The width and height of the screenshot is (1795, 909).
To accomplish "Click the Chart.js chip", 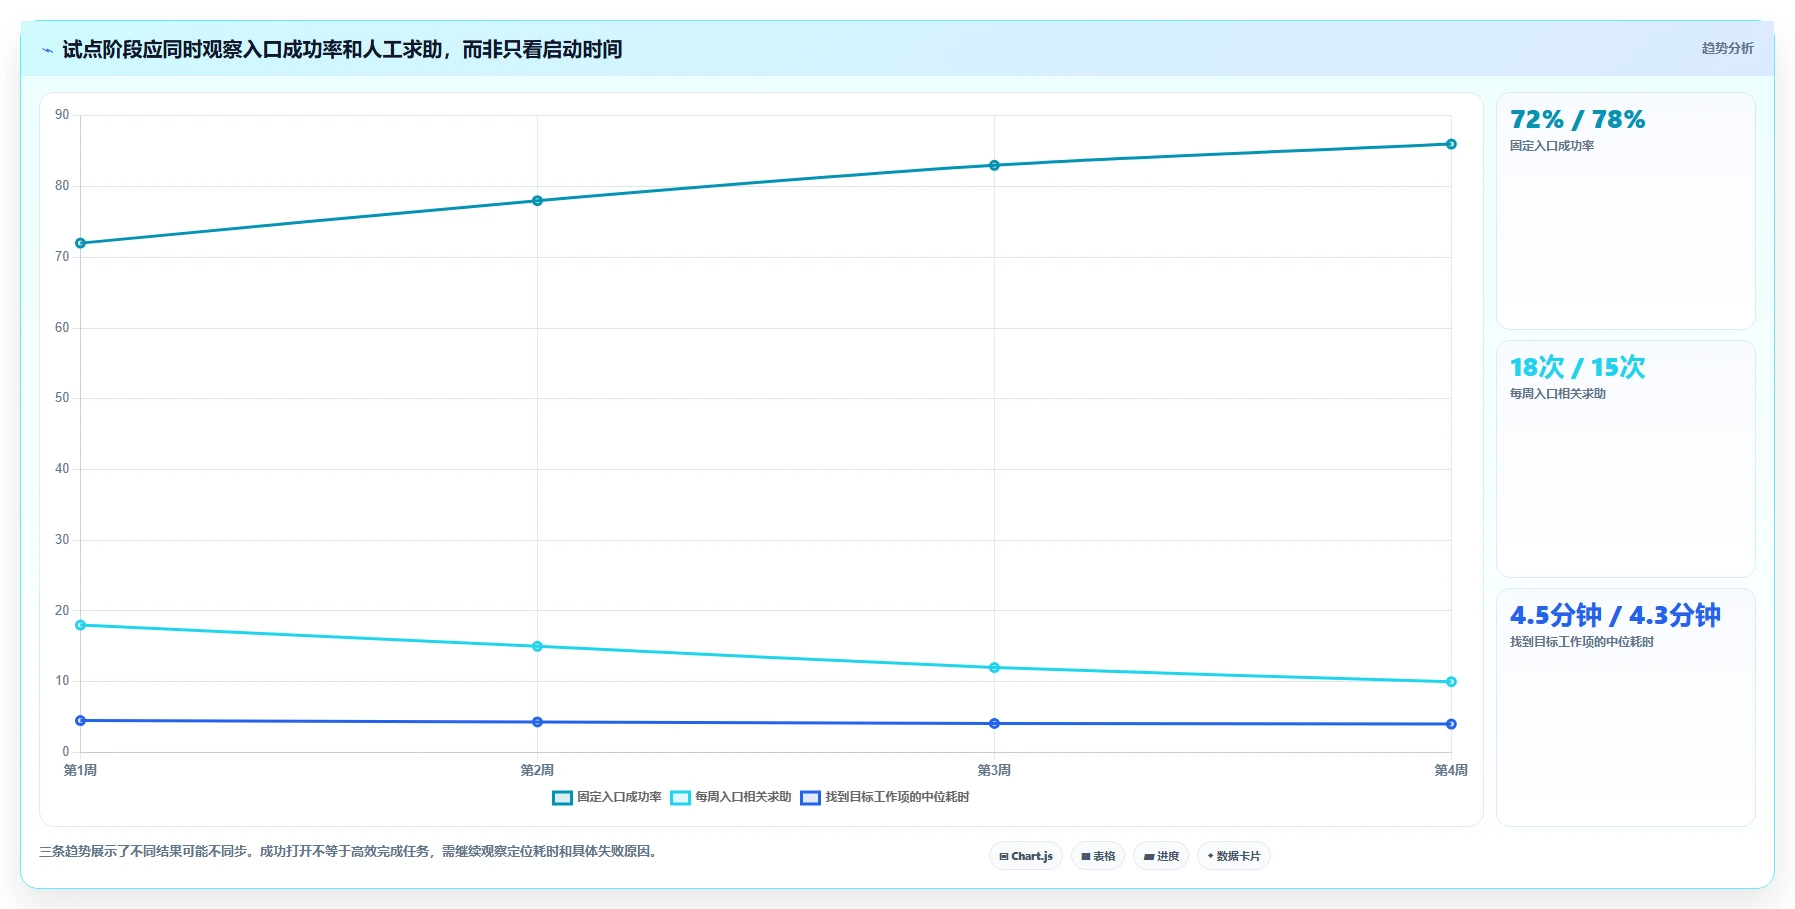I will 1026,856.
